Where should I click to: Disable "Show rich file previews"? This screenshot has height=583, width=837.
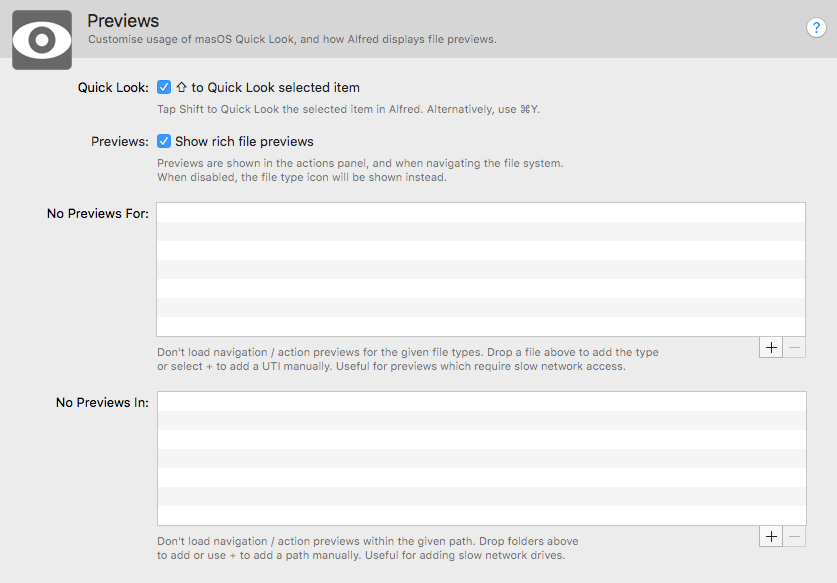pyautogui.click(x=164, y=141)
